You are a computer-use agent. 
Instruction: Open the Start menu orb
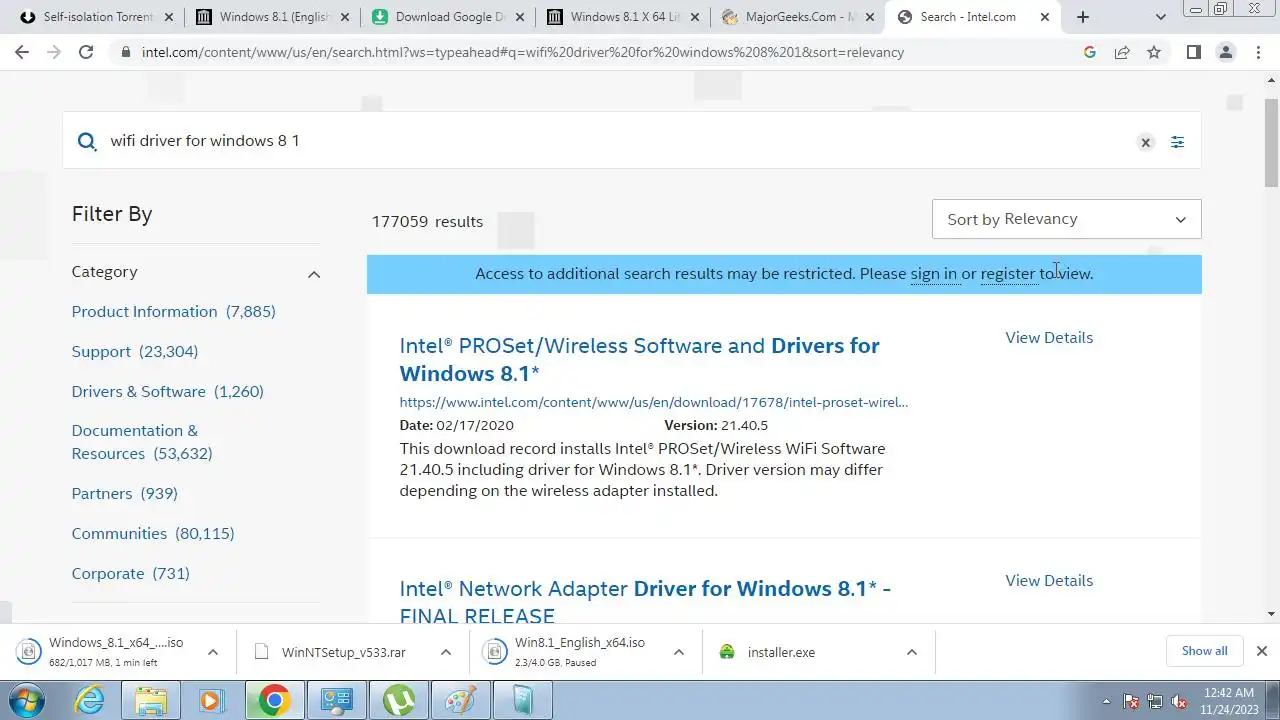point(27,700)
